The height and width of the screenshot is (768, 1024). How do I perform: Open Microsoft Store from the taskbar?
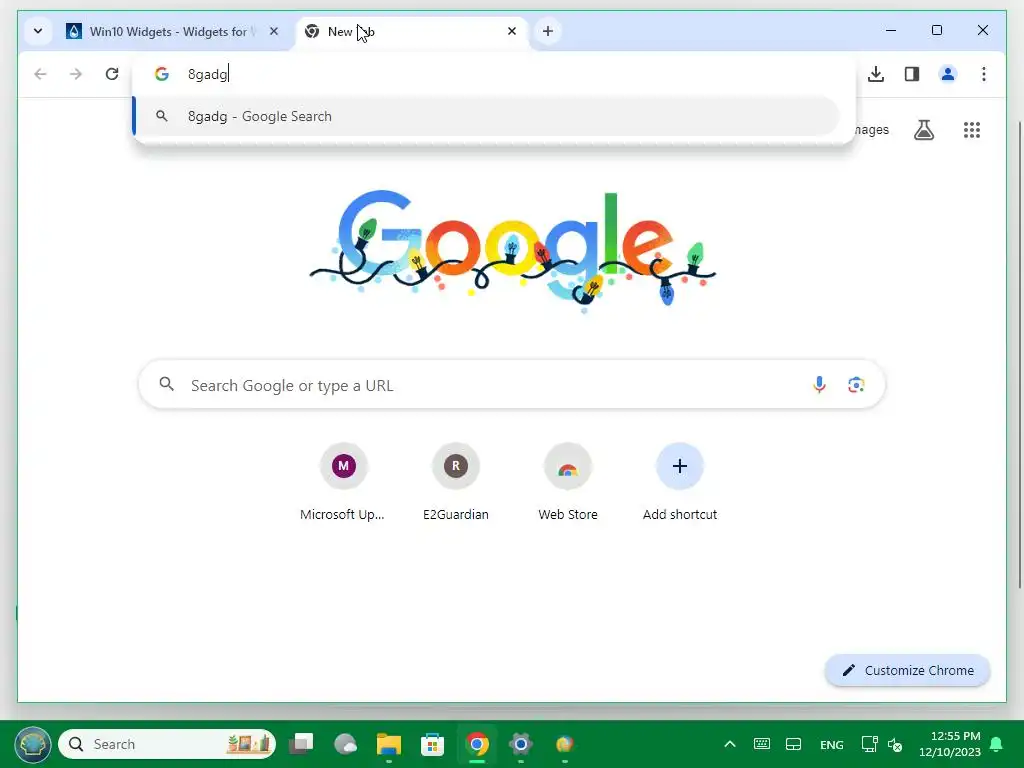coord(432,744)
